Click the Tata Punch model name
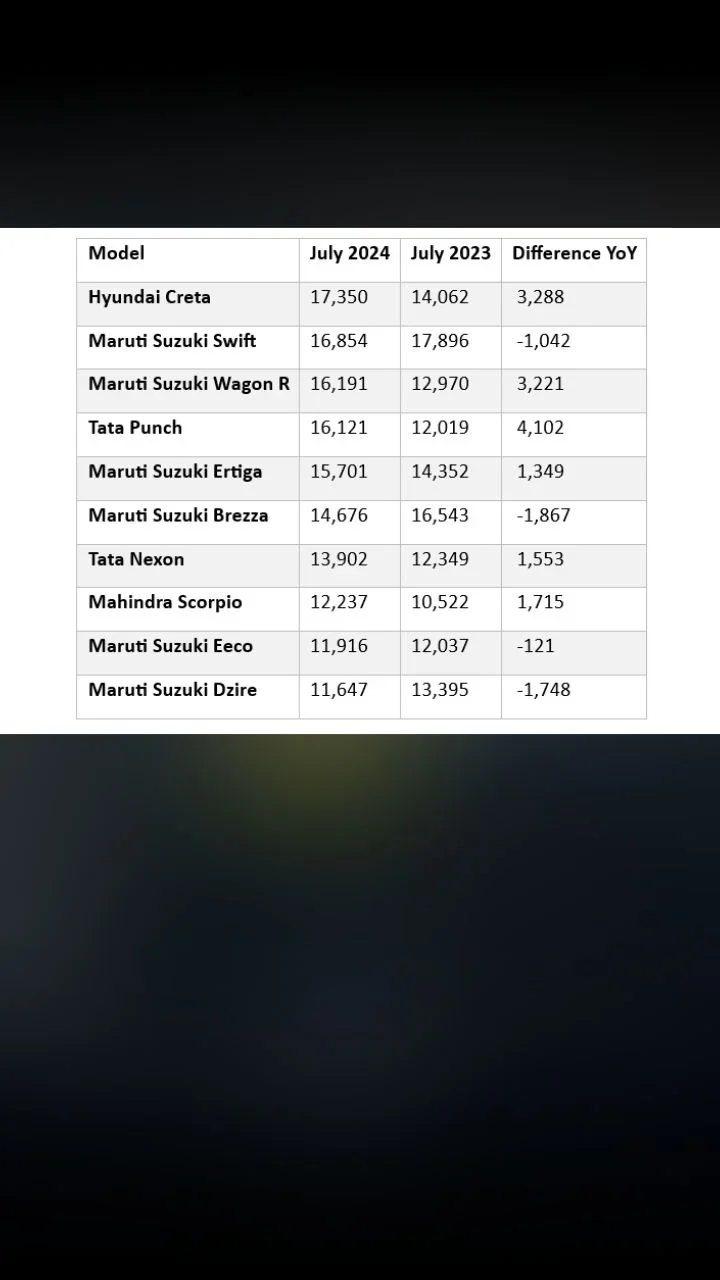Image resolution: width=720 pixels, height=1280 pixels. (135, 428)
